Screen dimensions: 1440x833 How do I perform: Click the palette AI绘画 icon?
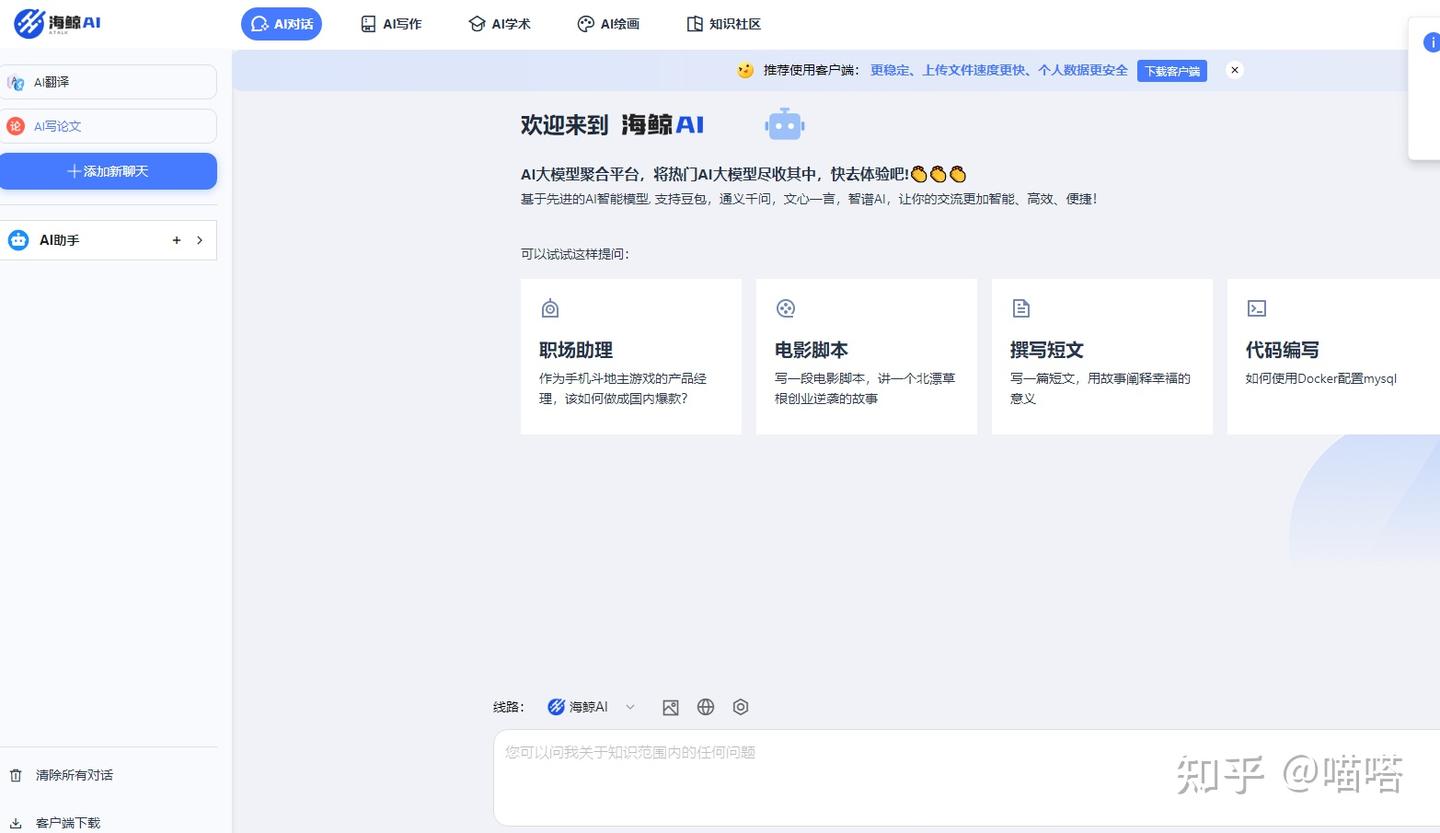[586, 24]
